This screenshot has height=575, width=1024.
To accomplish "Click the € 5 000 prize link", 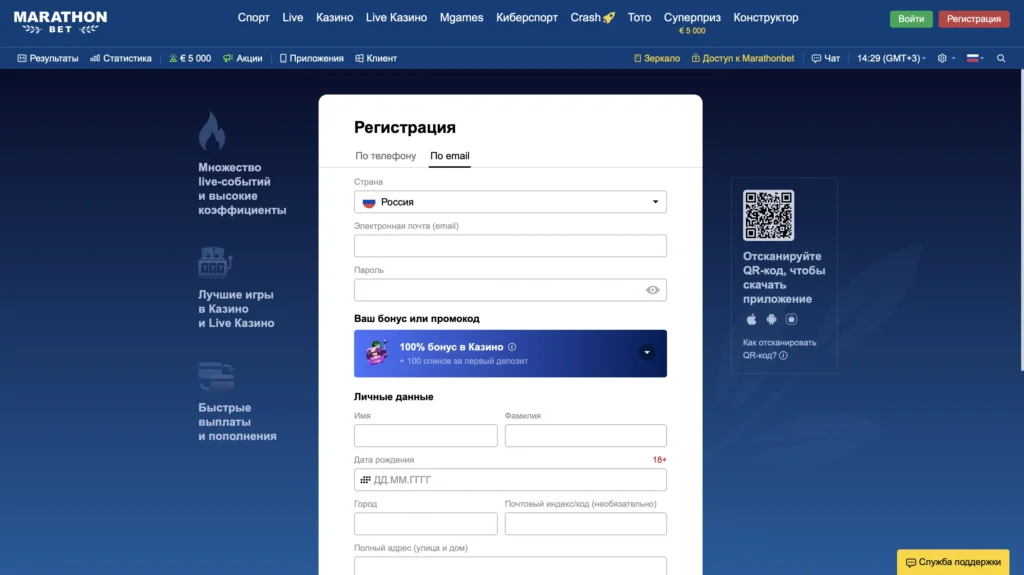I will pos(190,58).
